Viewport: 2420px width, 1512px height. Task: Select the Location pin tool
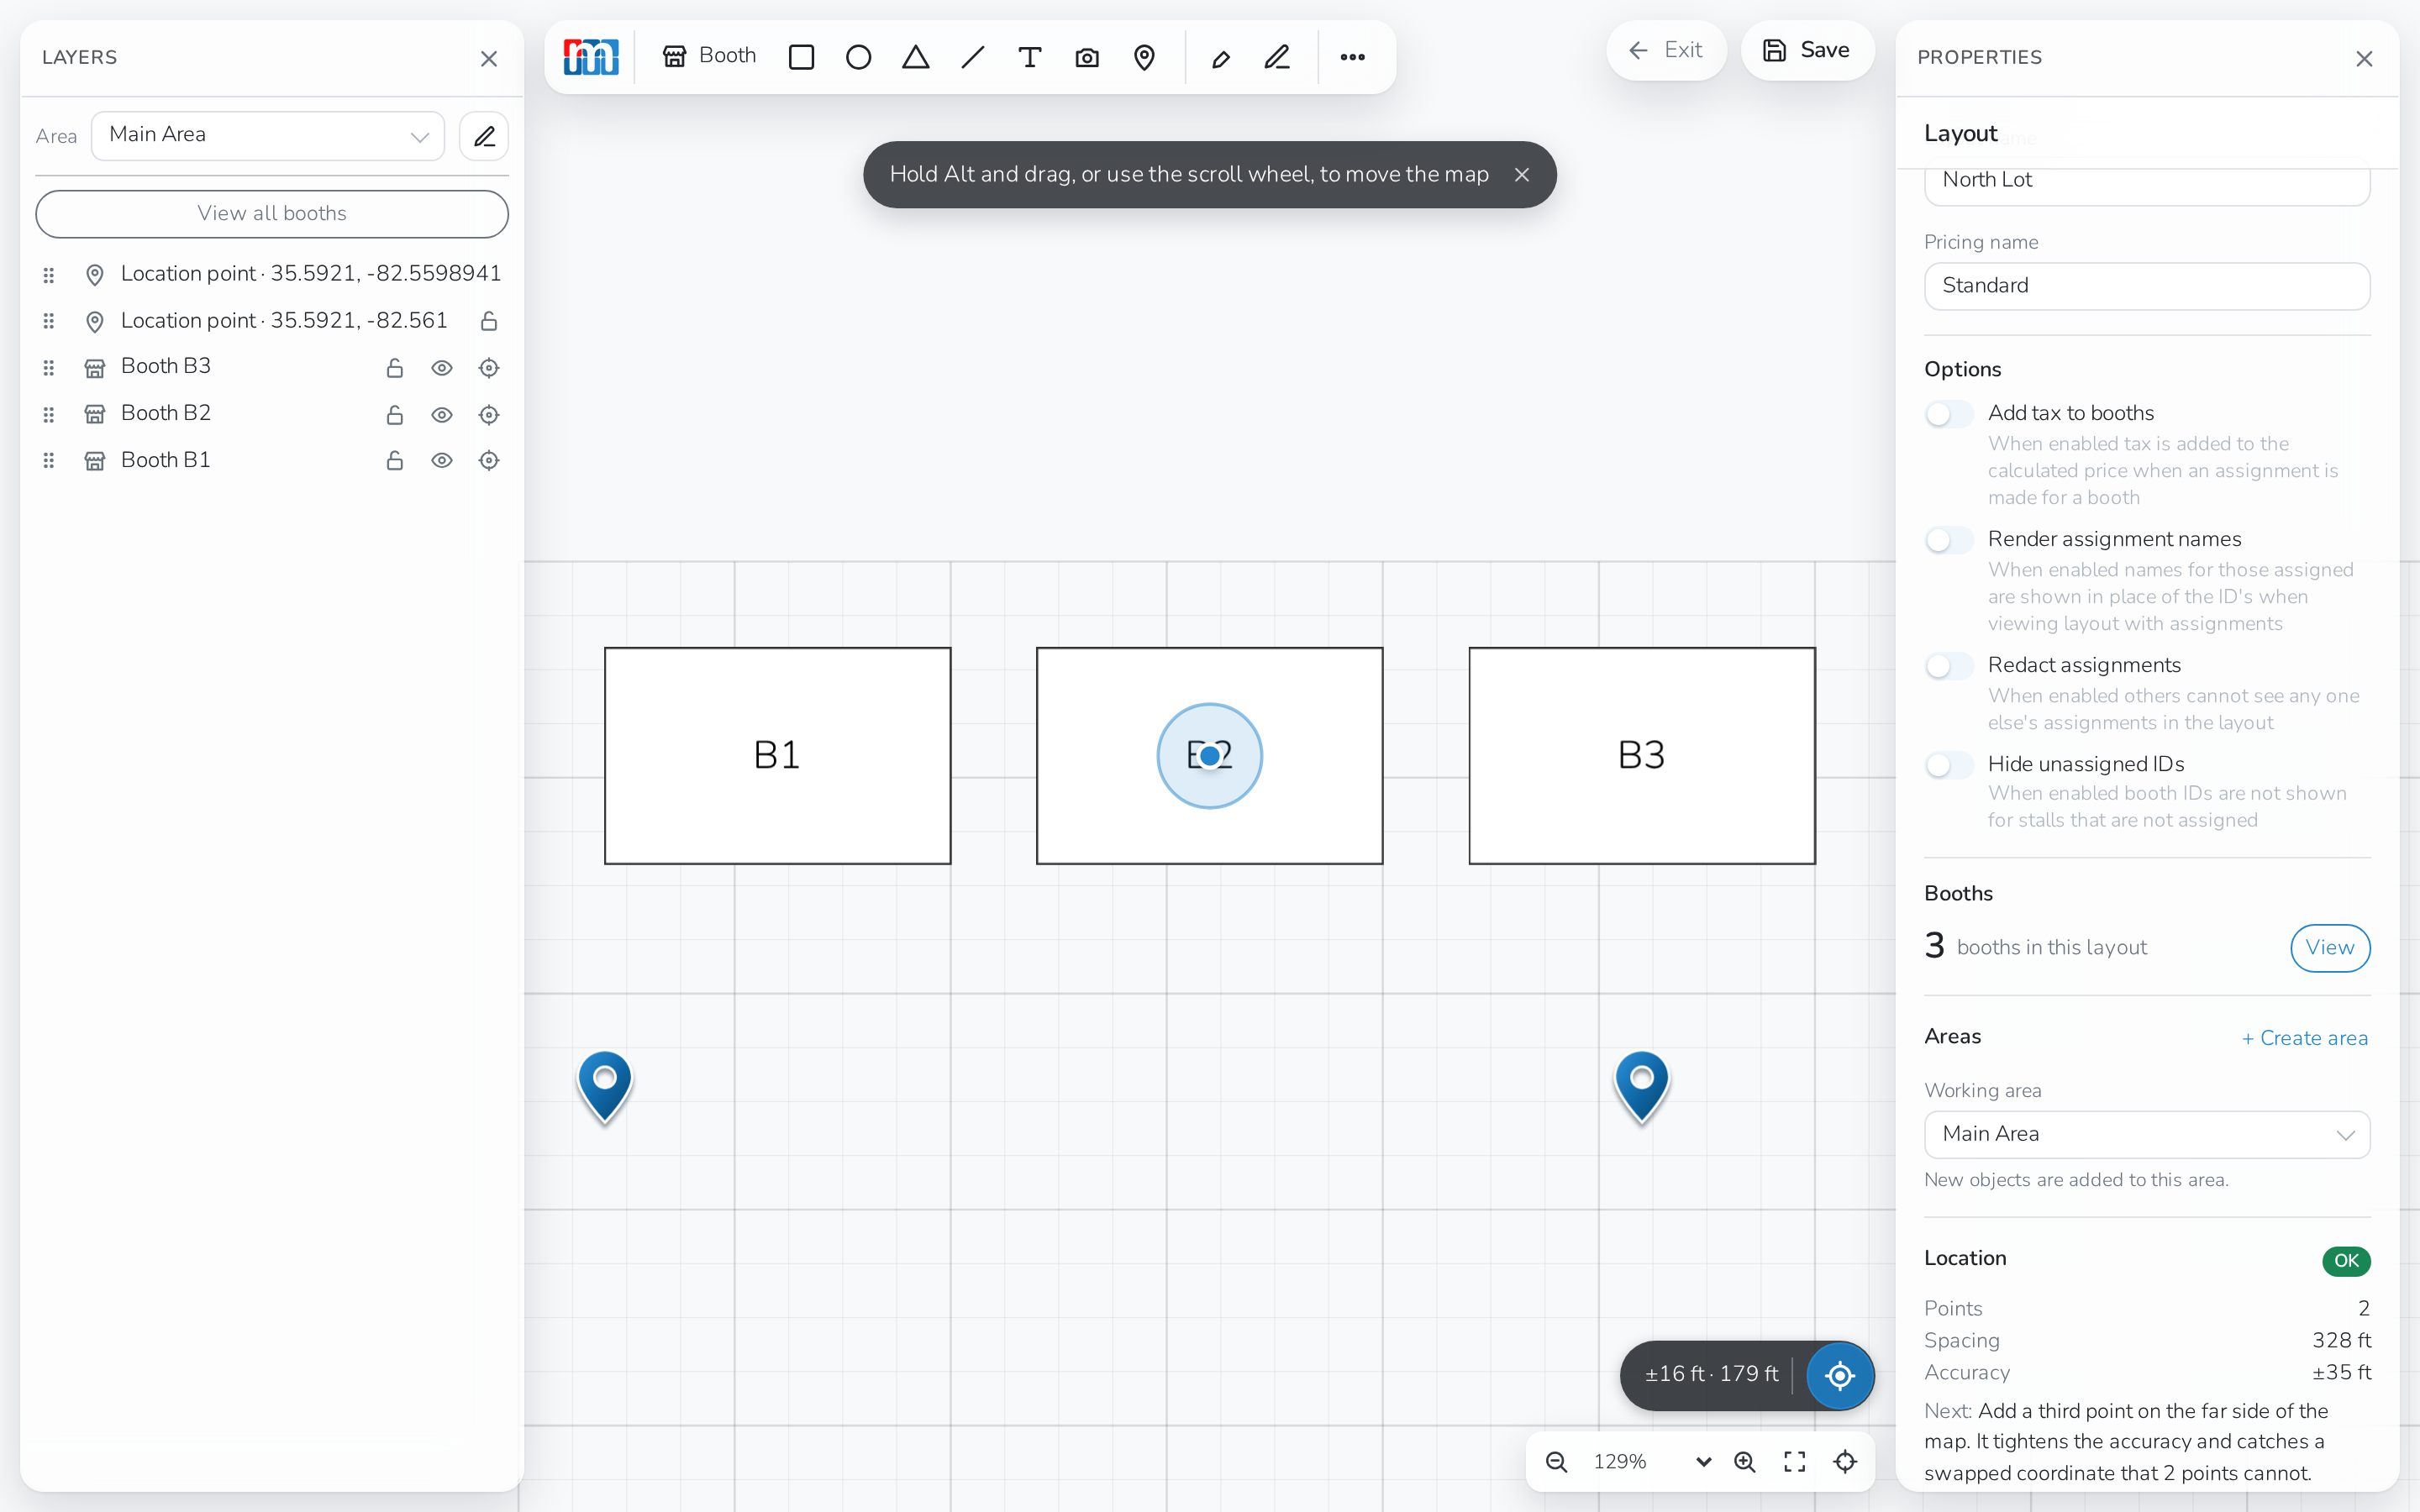[1144, 57]
